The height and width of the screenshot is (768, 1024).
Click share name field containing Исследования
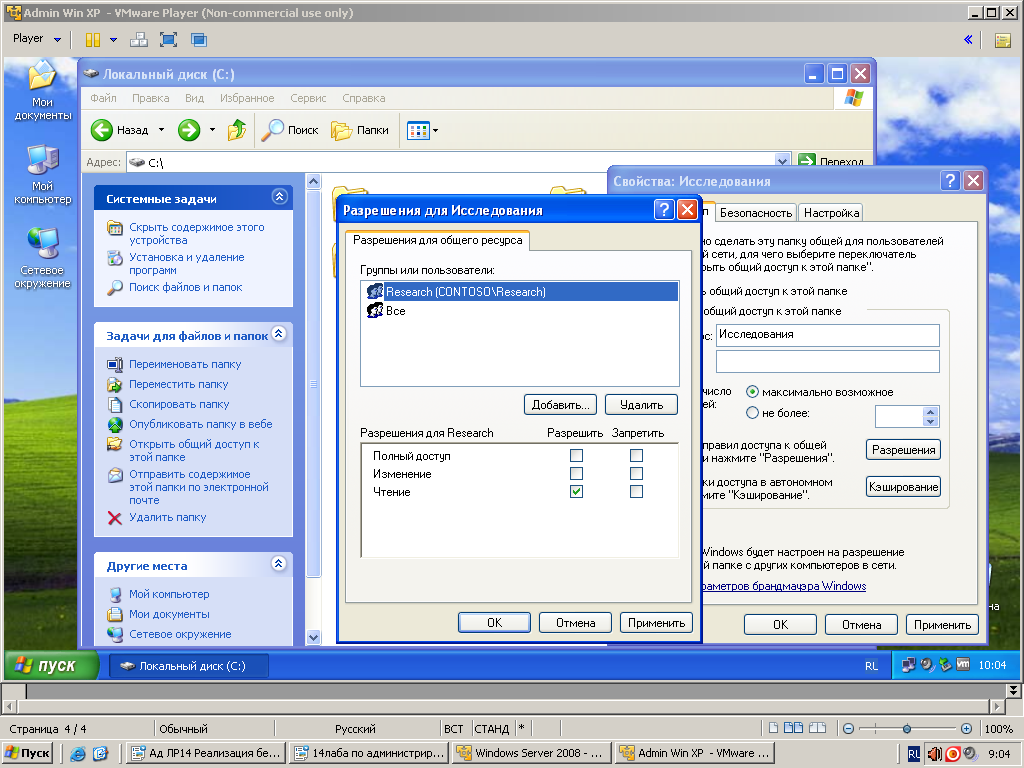[827, 335]
